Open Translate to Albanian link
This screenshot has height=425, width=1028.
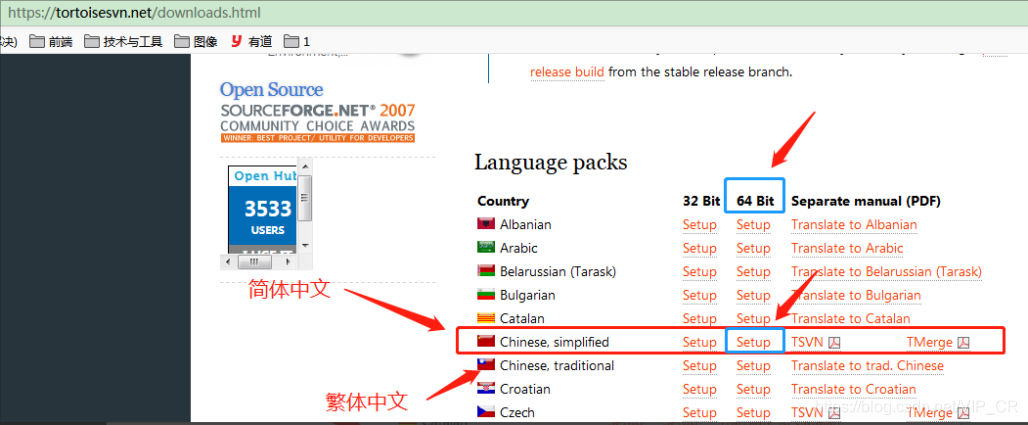(854, 224)
